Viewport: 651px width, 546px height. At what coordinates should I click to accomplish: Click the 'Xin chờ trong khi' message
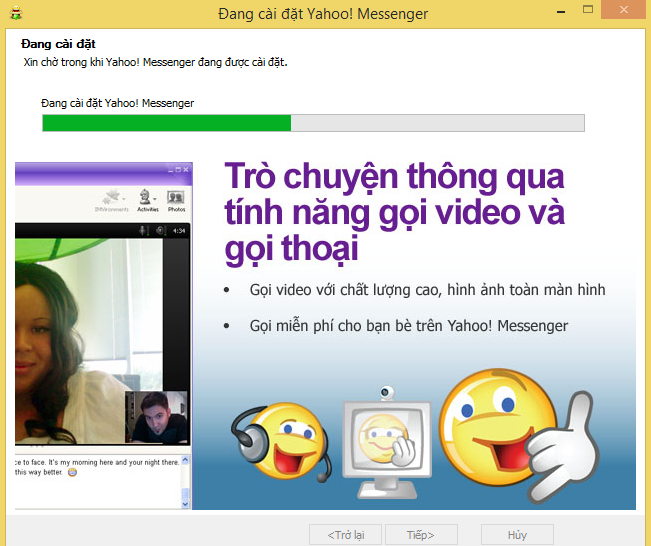pos(155,62)
